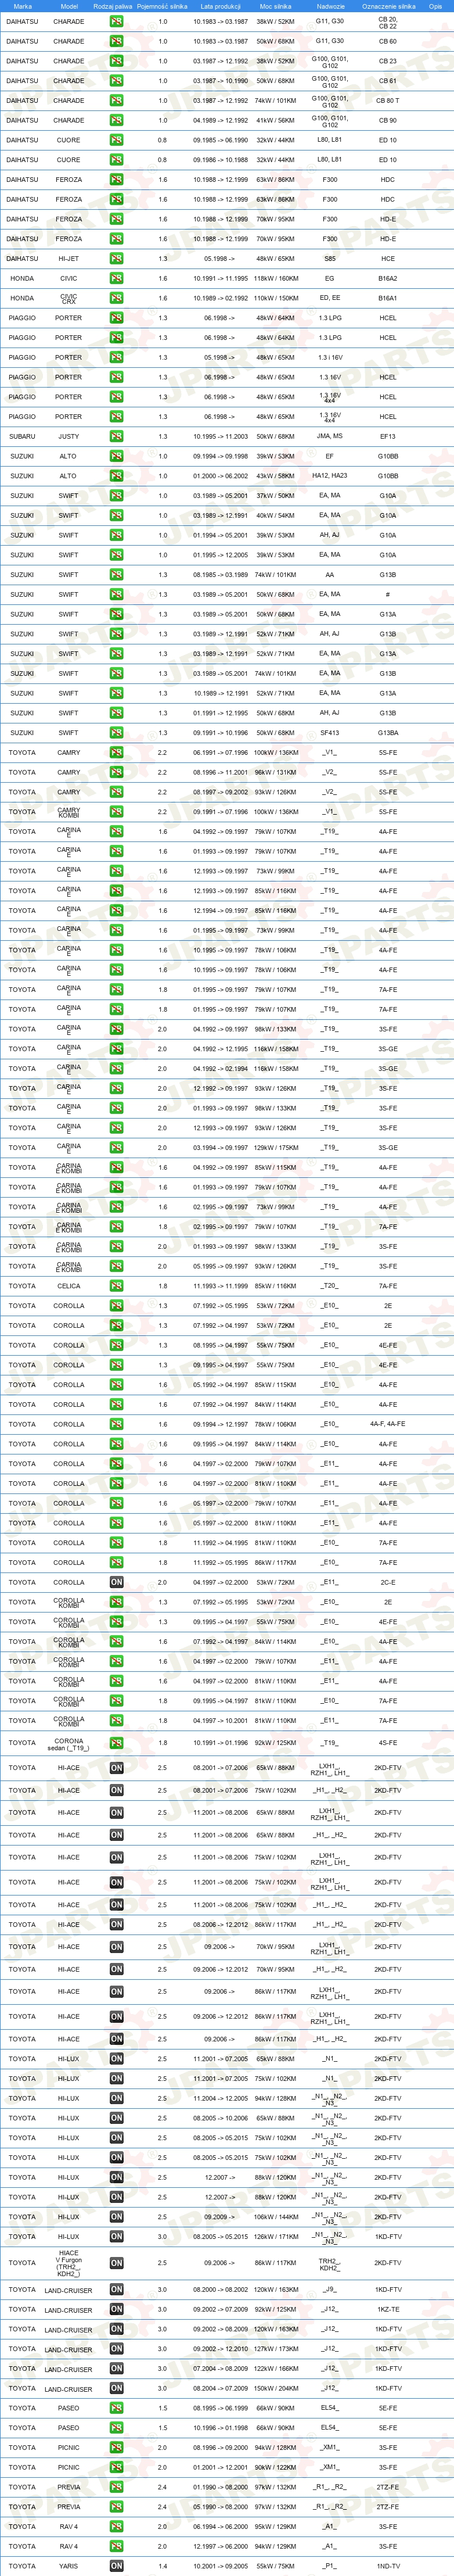Click petrol icon in Suzuki Alto HA12, HA23 row
This screenshot has height=2576, width=454.
pyautogui.click(x=117, y=476)
